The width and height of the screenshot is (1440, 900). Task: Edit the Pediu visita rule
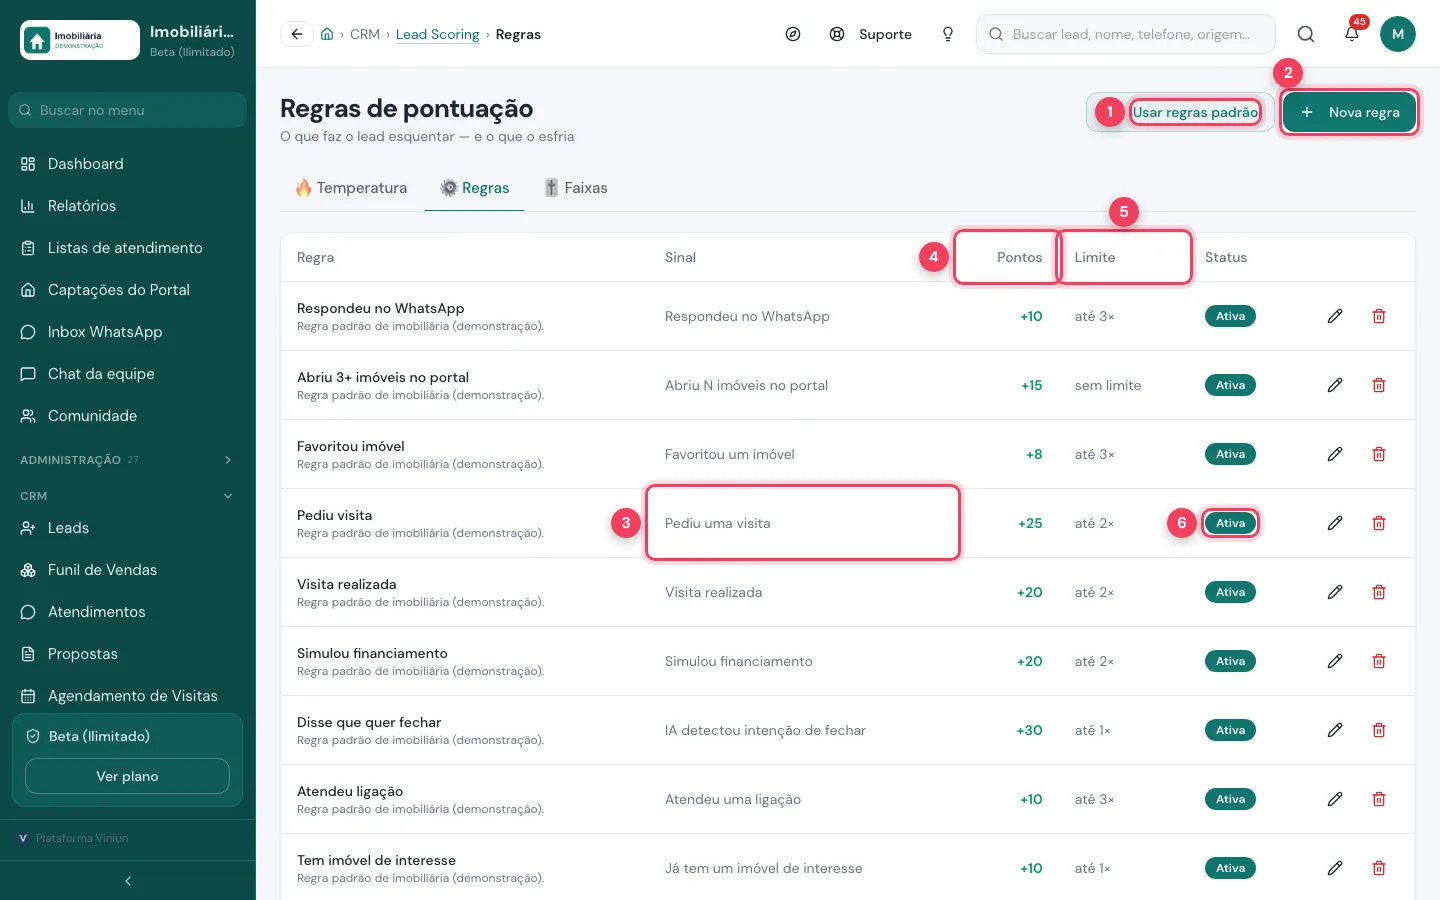point(1335,523)
